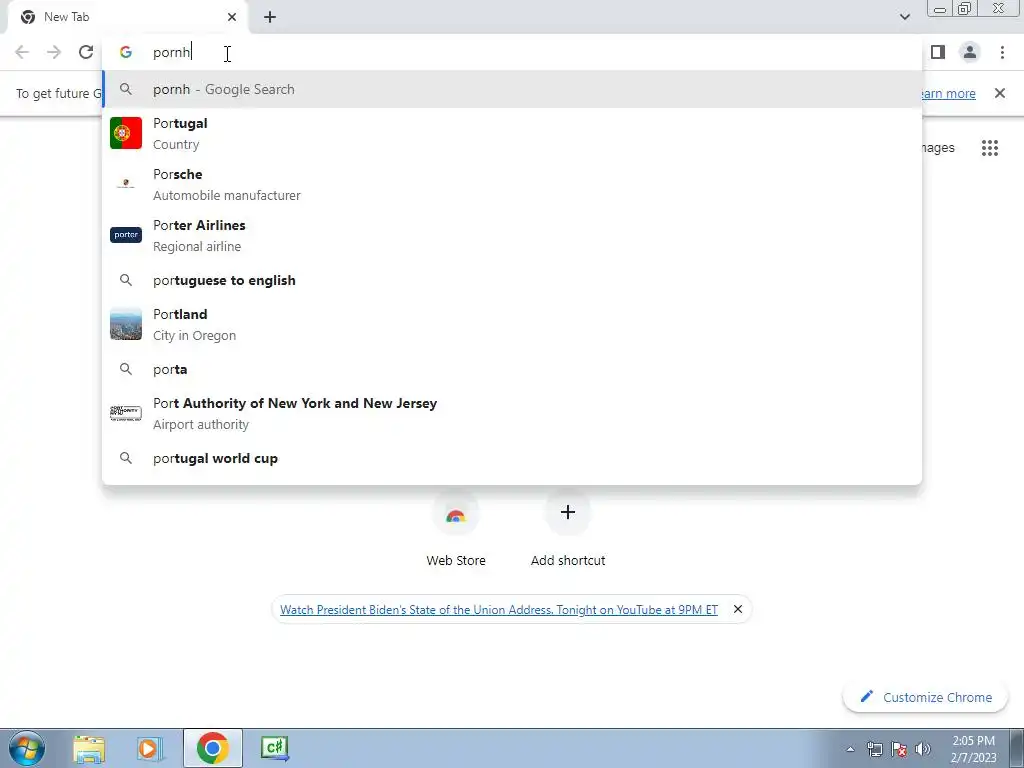
Task: Click the volume speaker tray icon
Action: (x=923, y=750)
